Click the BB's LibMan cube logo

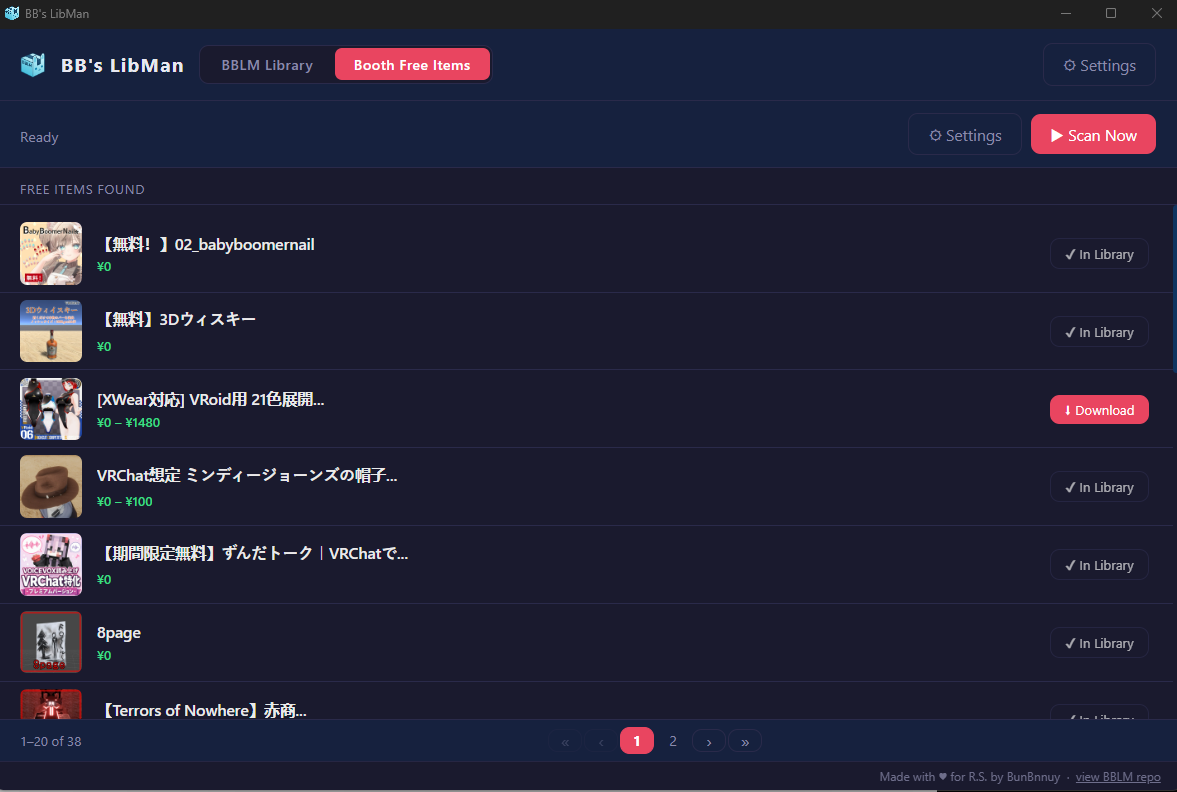pos(32,65)
